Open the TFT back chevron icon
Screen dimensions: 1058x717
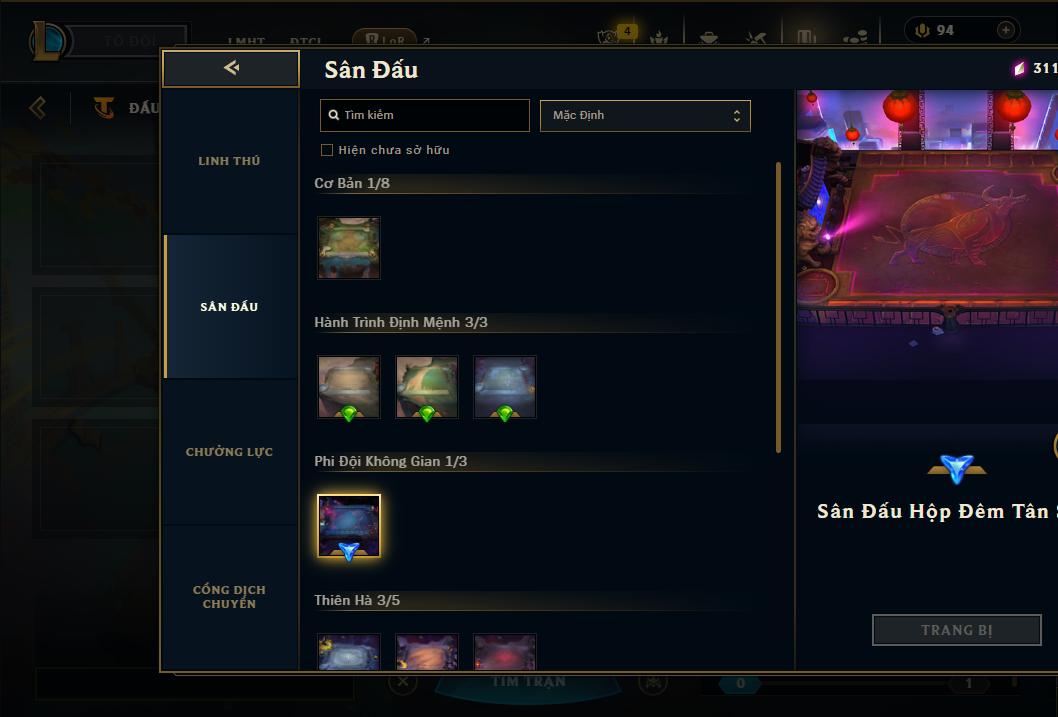(x=38, y=107)
